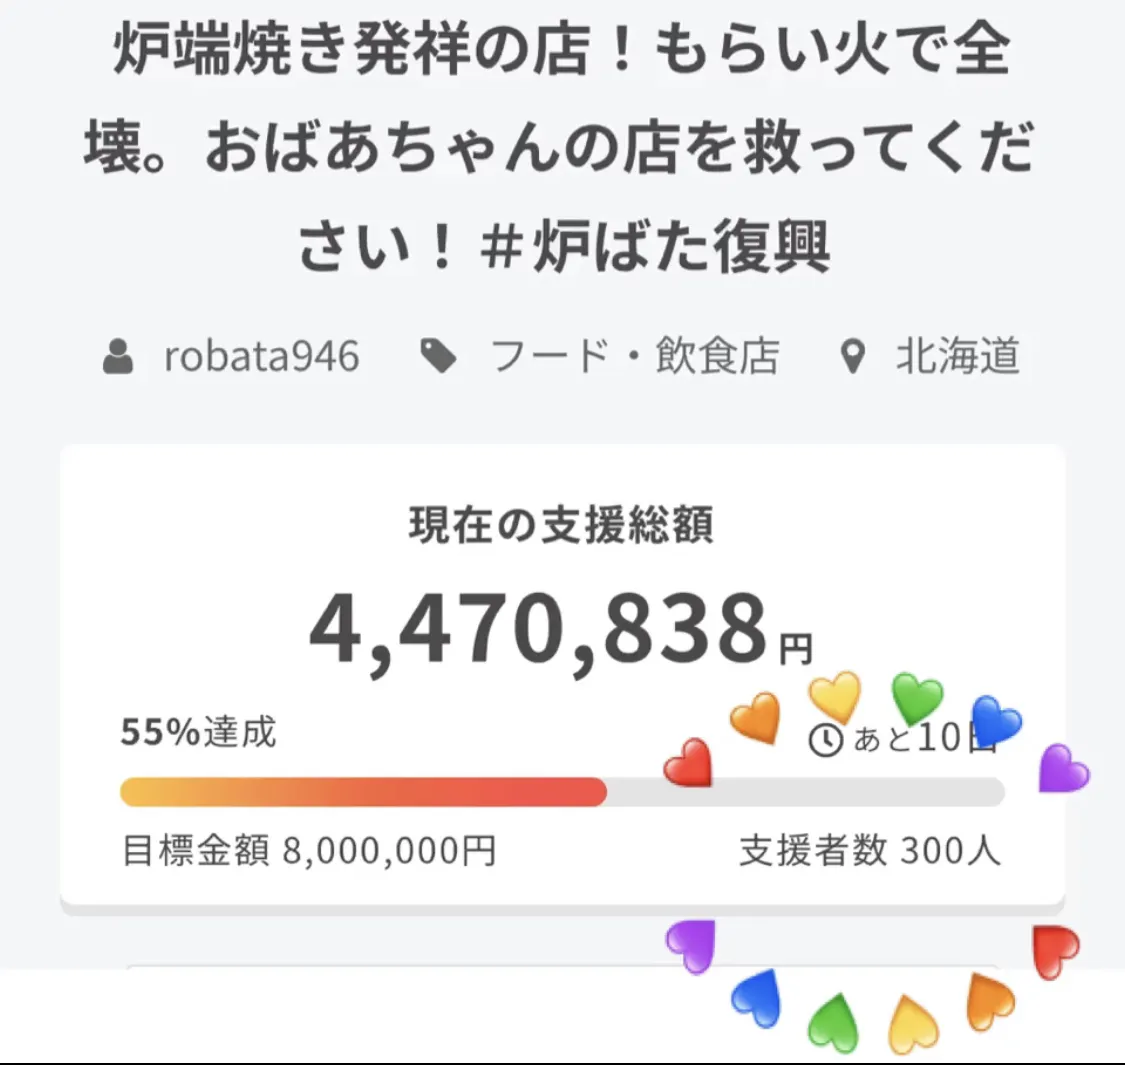This screenshot has height=1065, width=1125.
Task: Tap the green heart below the funding card
Action: coord(833,1022)
